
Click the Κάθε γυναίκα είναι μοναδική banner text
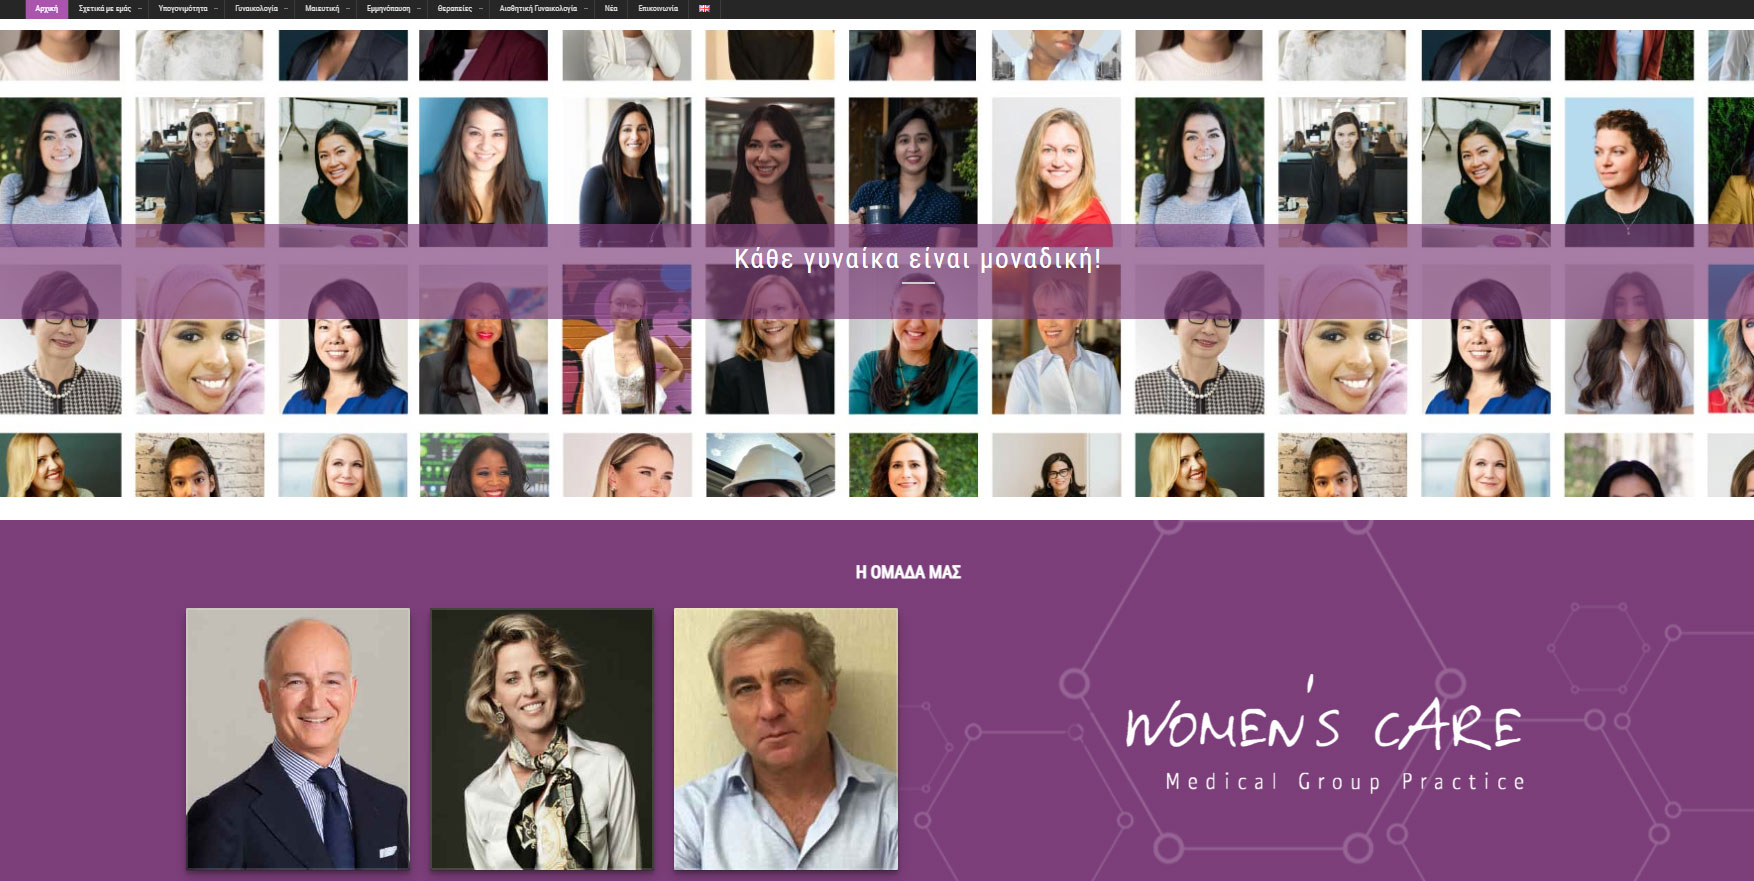click(917, 259)
